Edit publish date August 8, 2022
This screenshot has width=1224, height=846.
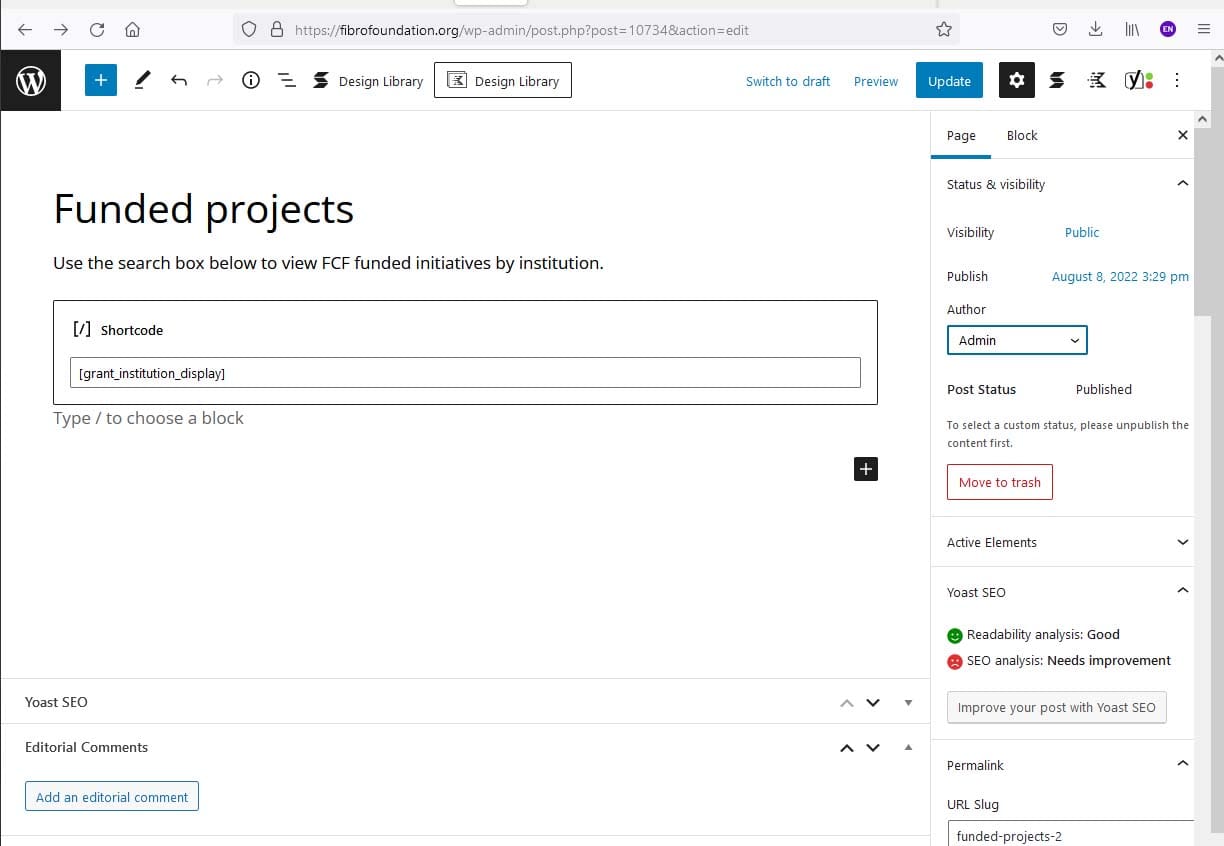click(1120, 276)
